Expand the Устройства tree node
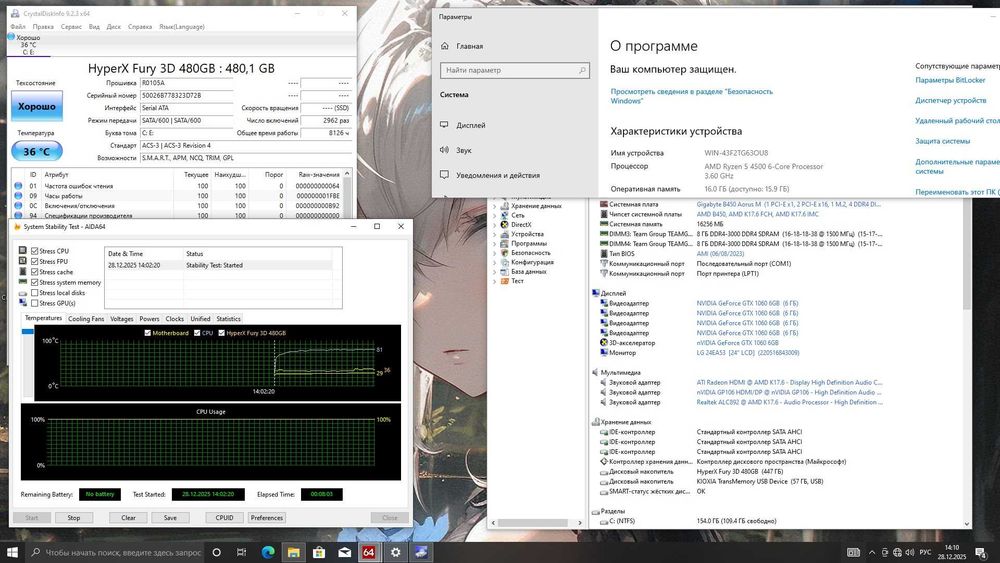Screen dimensions: 1000x563 (x=494, y=234)
